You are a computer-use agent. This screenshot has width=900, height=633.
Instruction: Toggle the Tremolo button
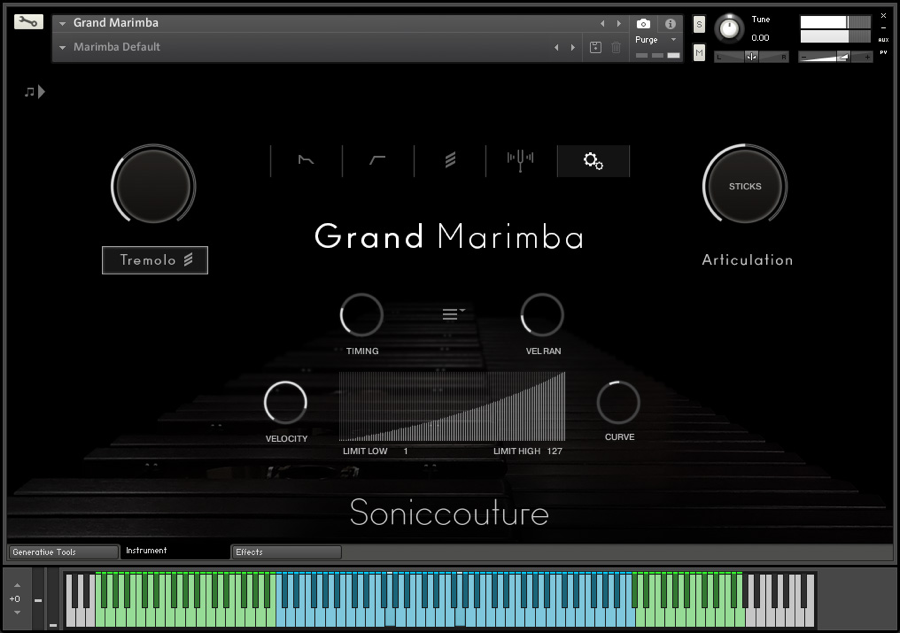[x=155, y=260]
